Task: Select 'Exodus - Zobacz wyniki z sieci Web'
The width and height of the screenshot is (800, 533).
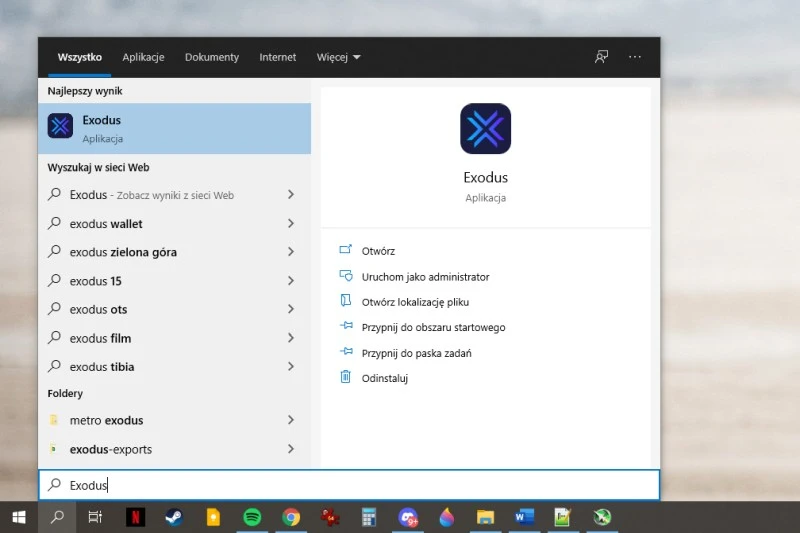Action: coord(174,195)
